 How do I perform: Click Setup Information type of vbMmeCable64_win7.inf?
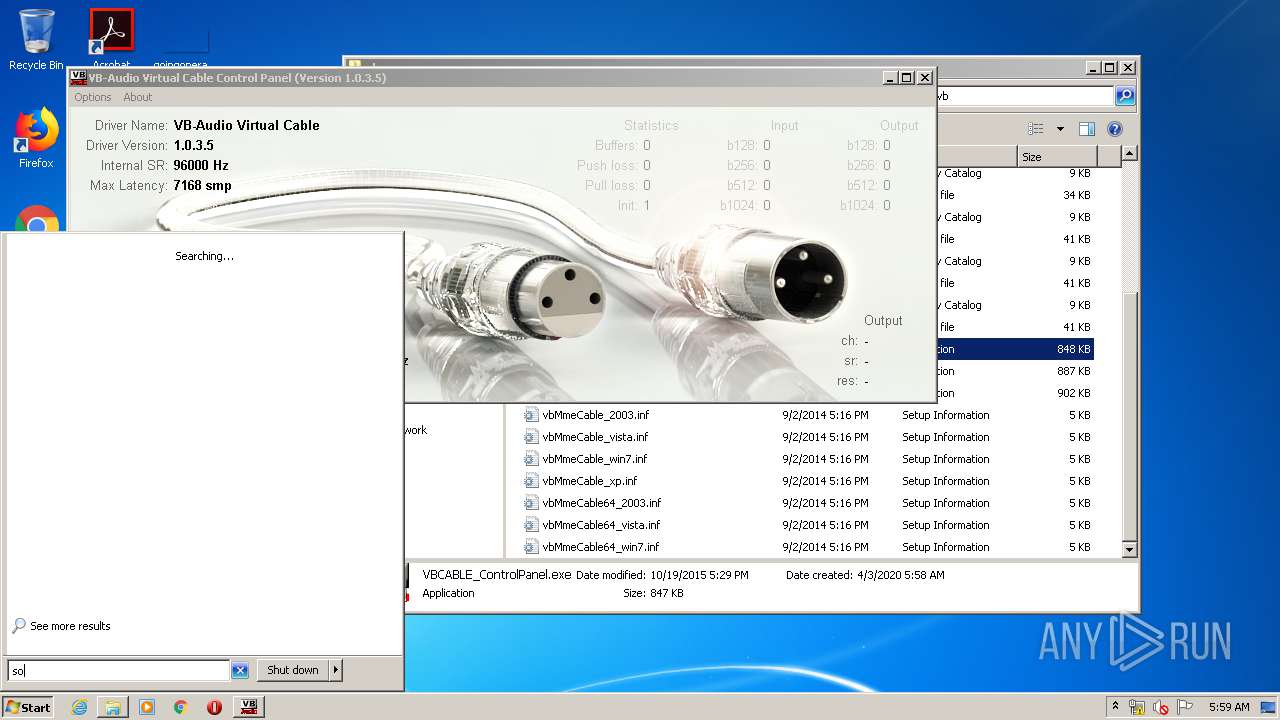point(945,547)
